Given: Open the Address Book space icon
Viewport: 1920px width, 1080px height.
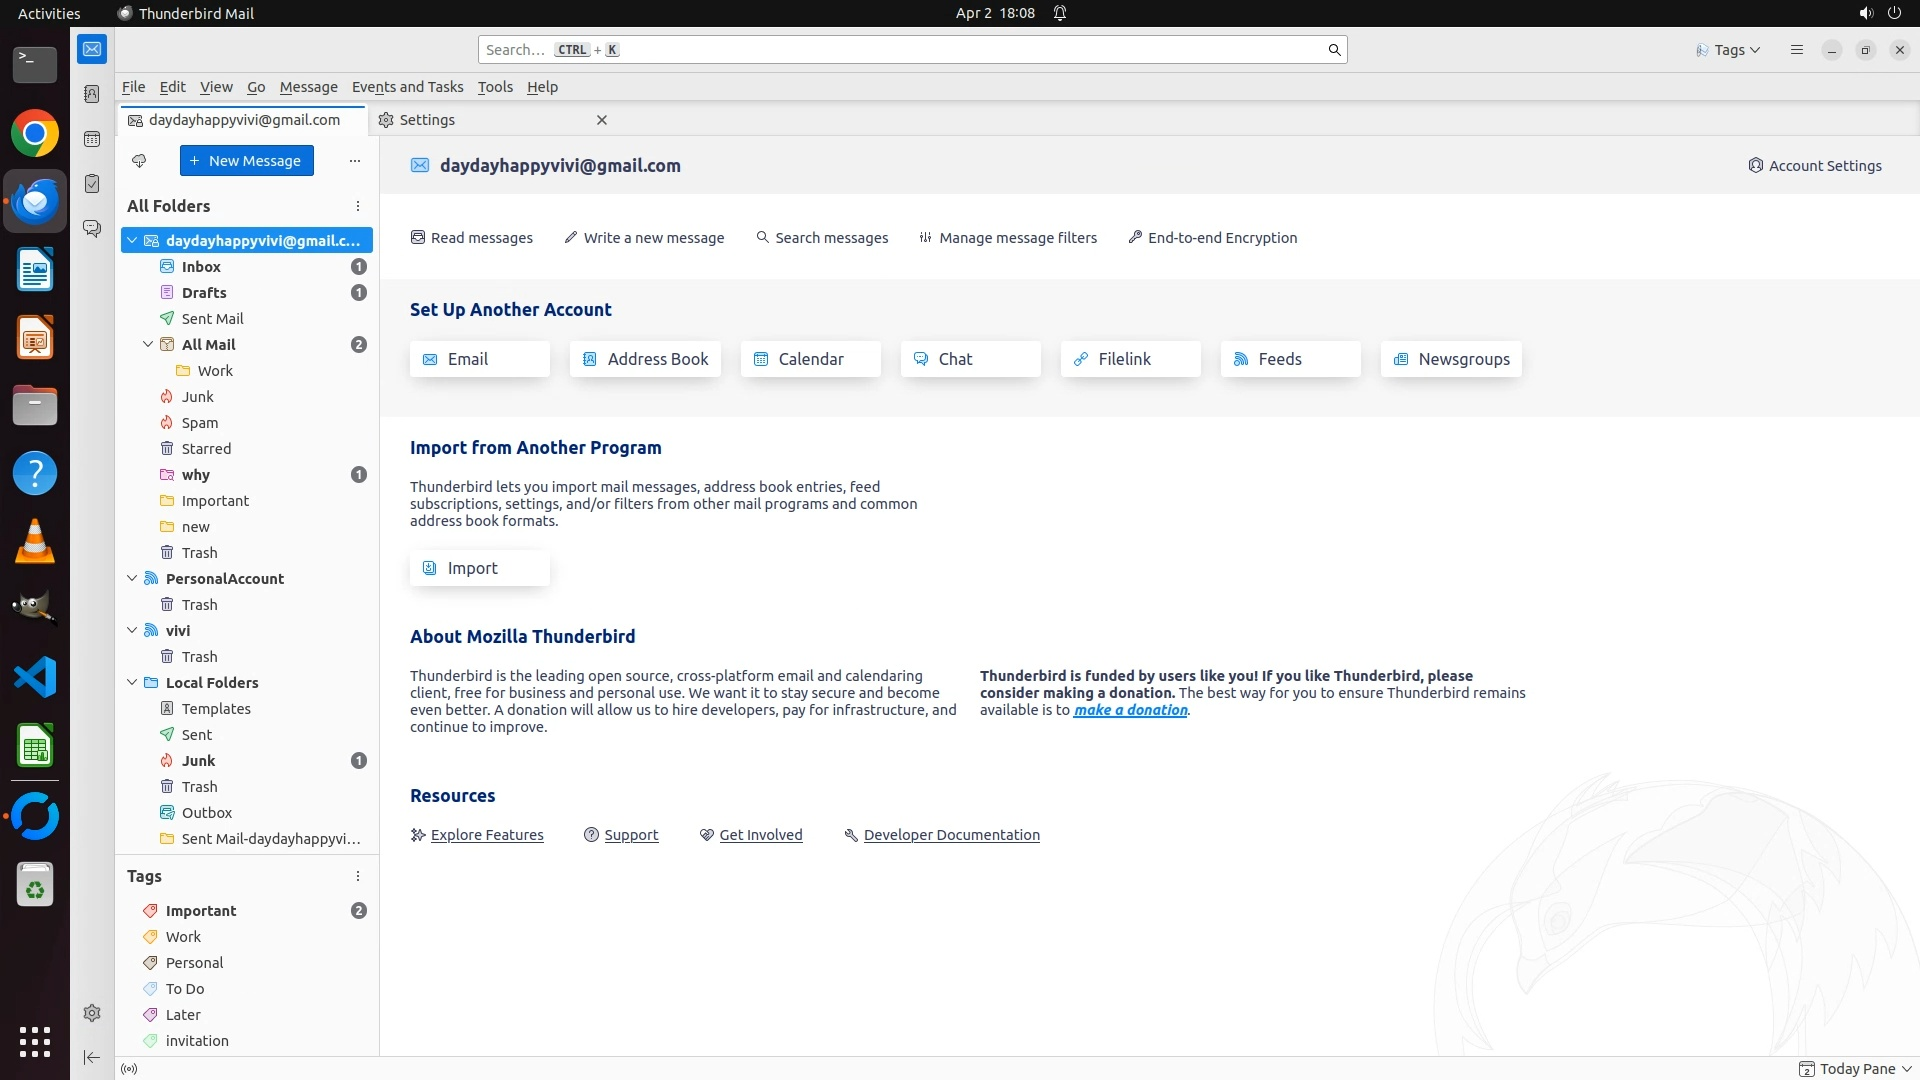Looking at the screenshot, I should (x=92, y=94).
